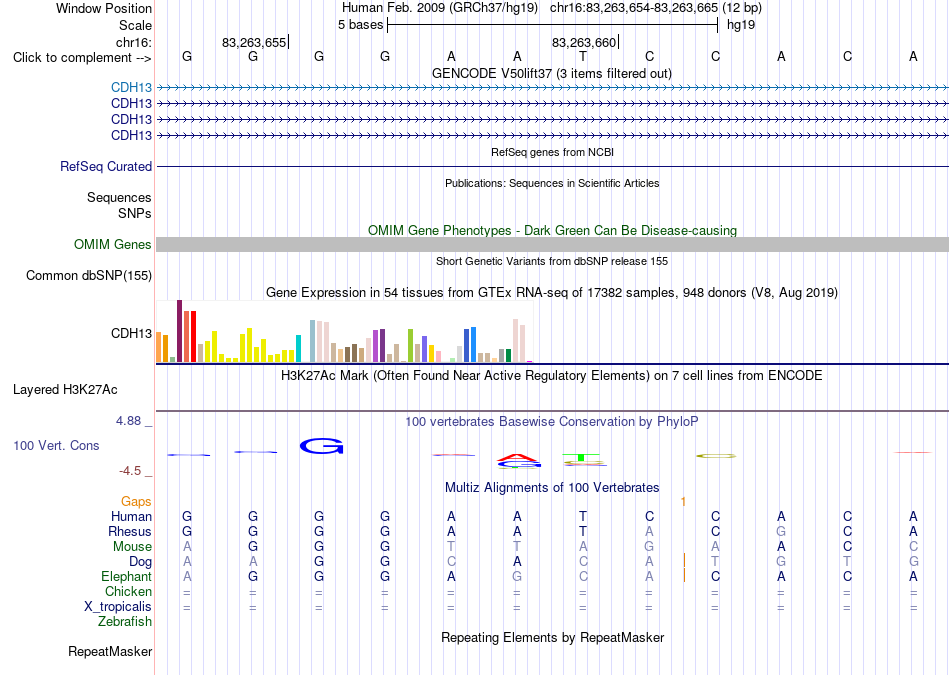Click the 'Click to complement -->' label

point(82,58)
